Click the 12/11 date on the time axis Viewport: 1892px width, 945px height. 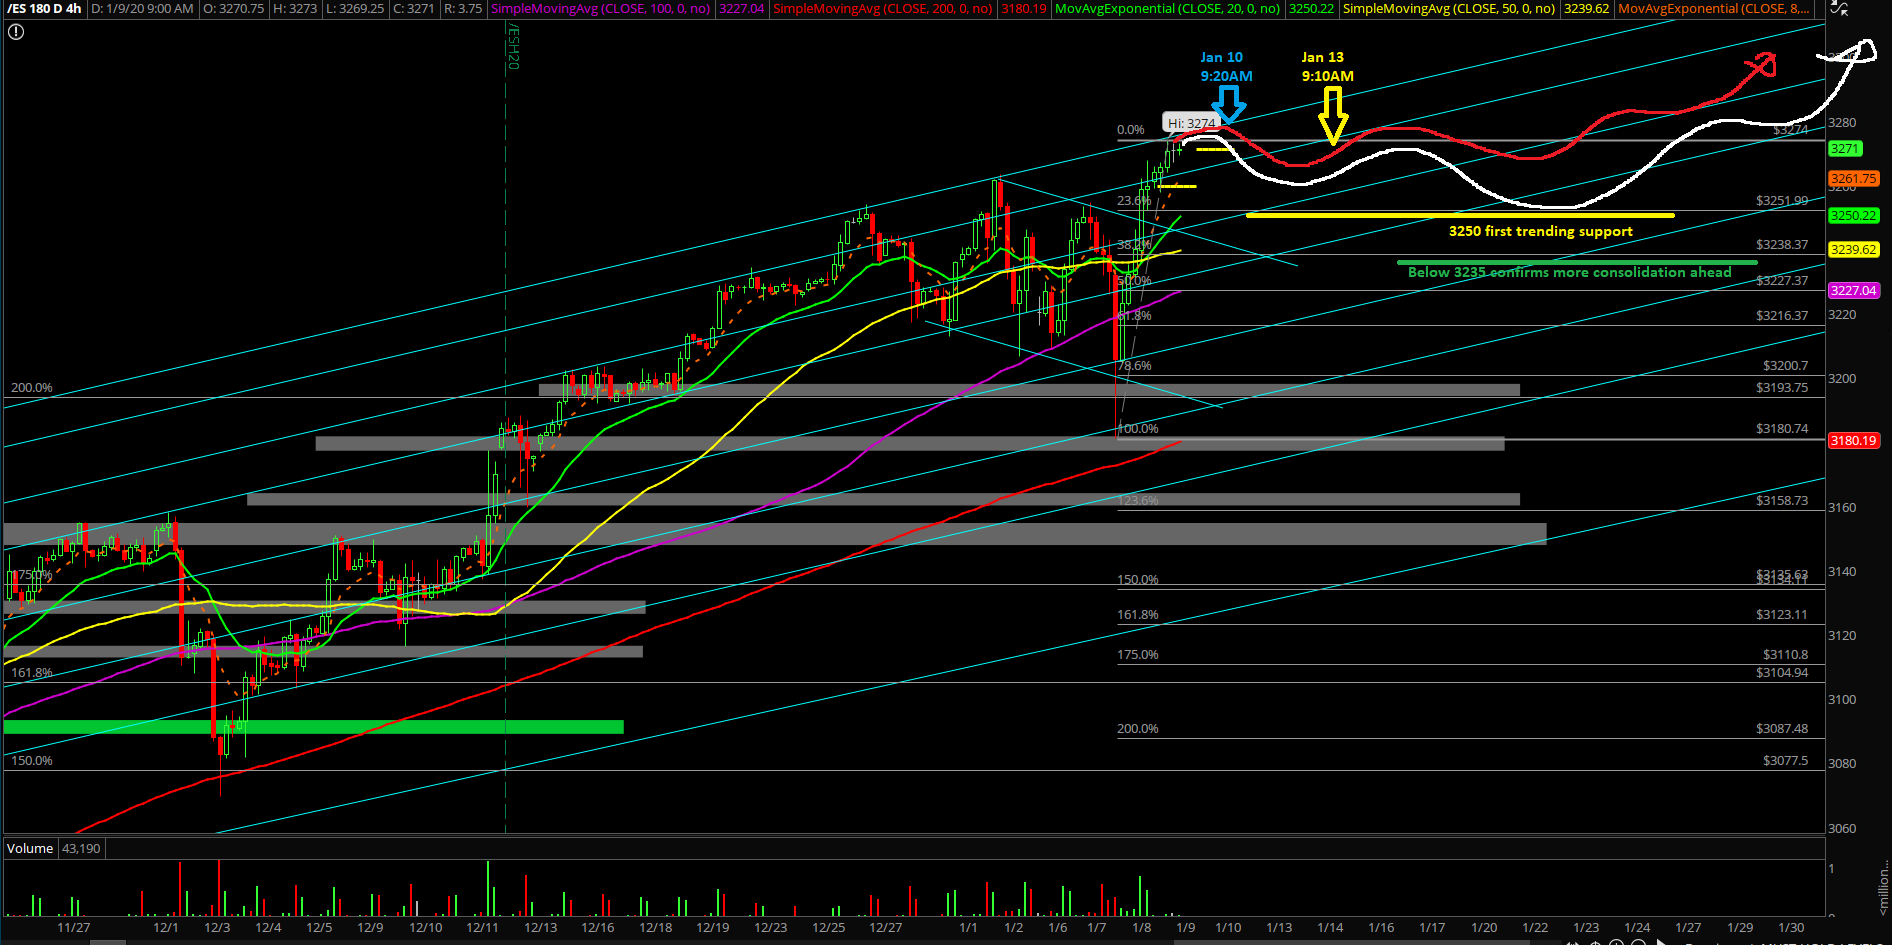click(x=482, y=928)
